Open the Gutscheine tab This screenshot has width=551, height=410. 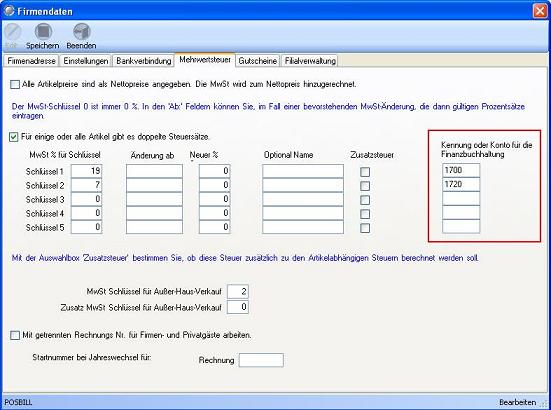click(x=258, y=61)
